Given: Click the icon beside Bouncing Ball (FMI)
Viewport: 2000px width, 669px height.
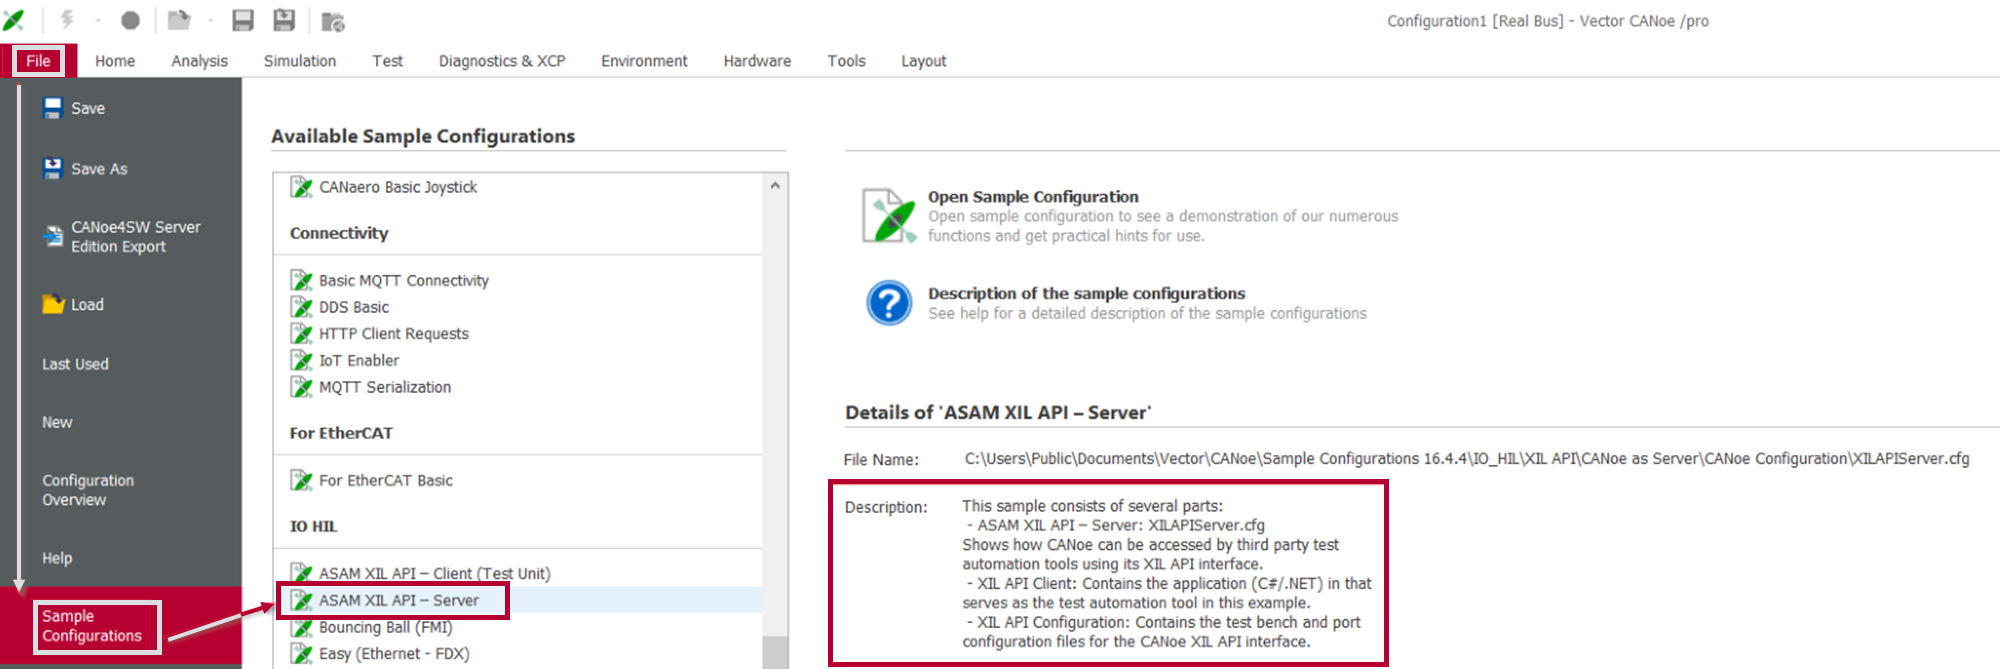Looking at the screenshot, I should tap(302, 627).
